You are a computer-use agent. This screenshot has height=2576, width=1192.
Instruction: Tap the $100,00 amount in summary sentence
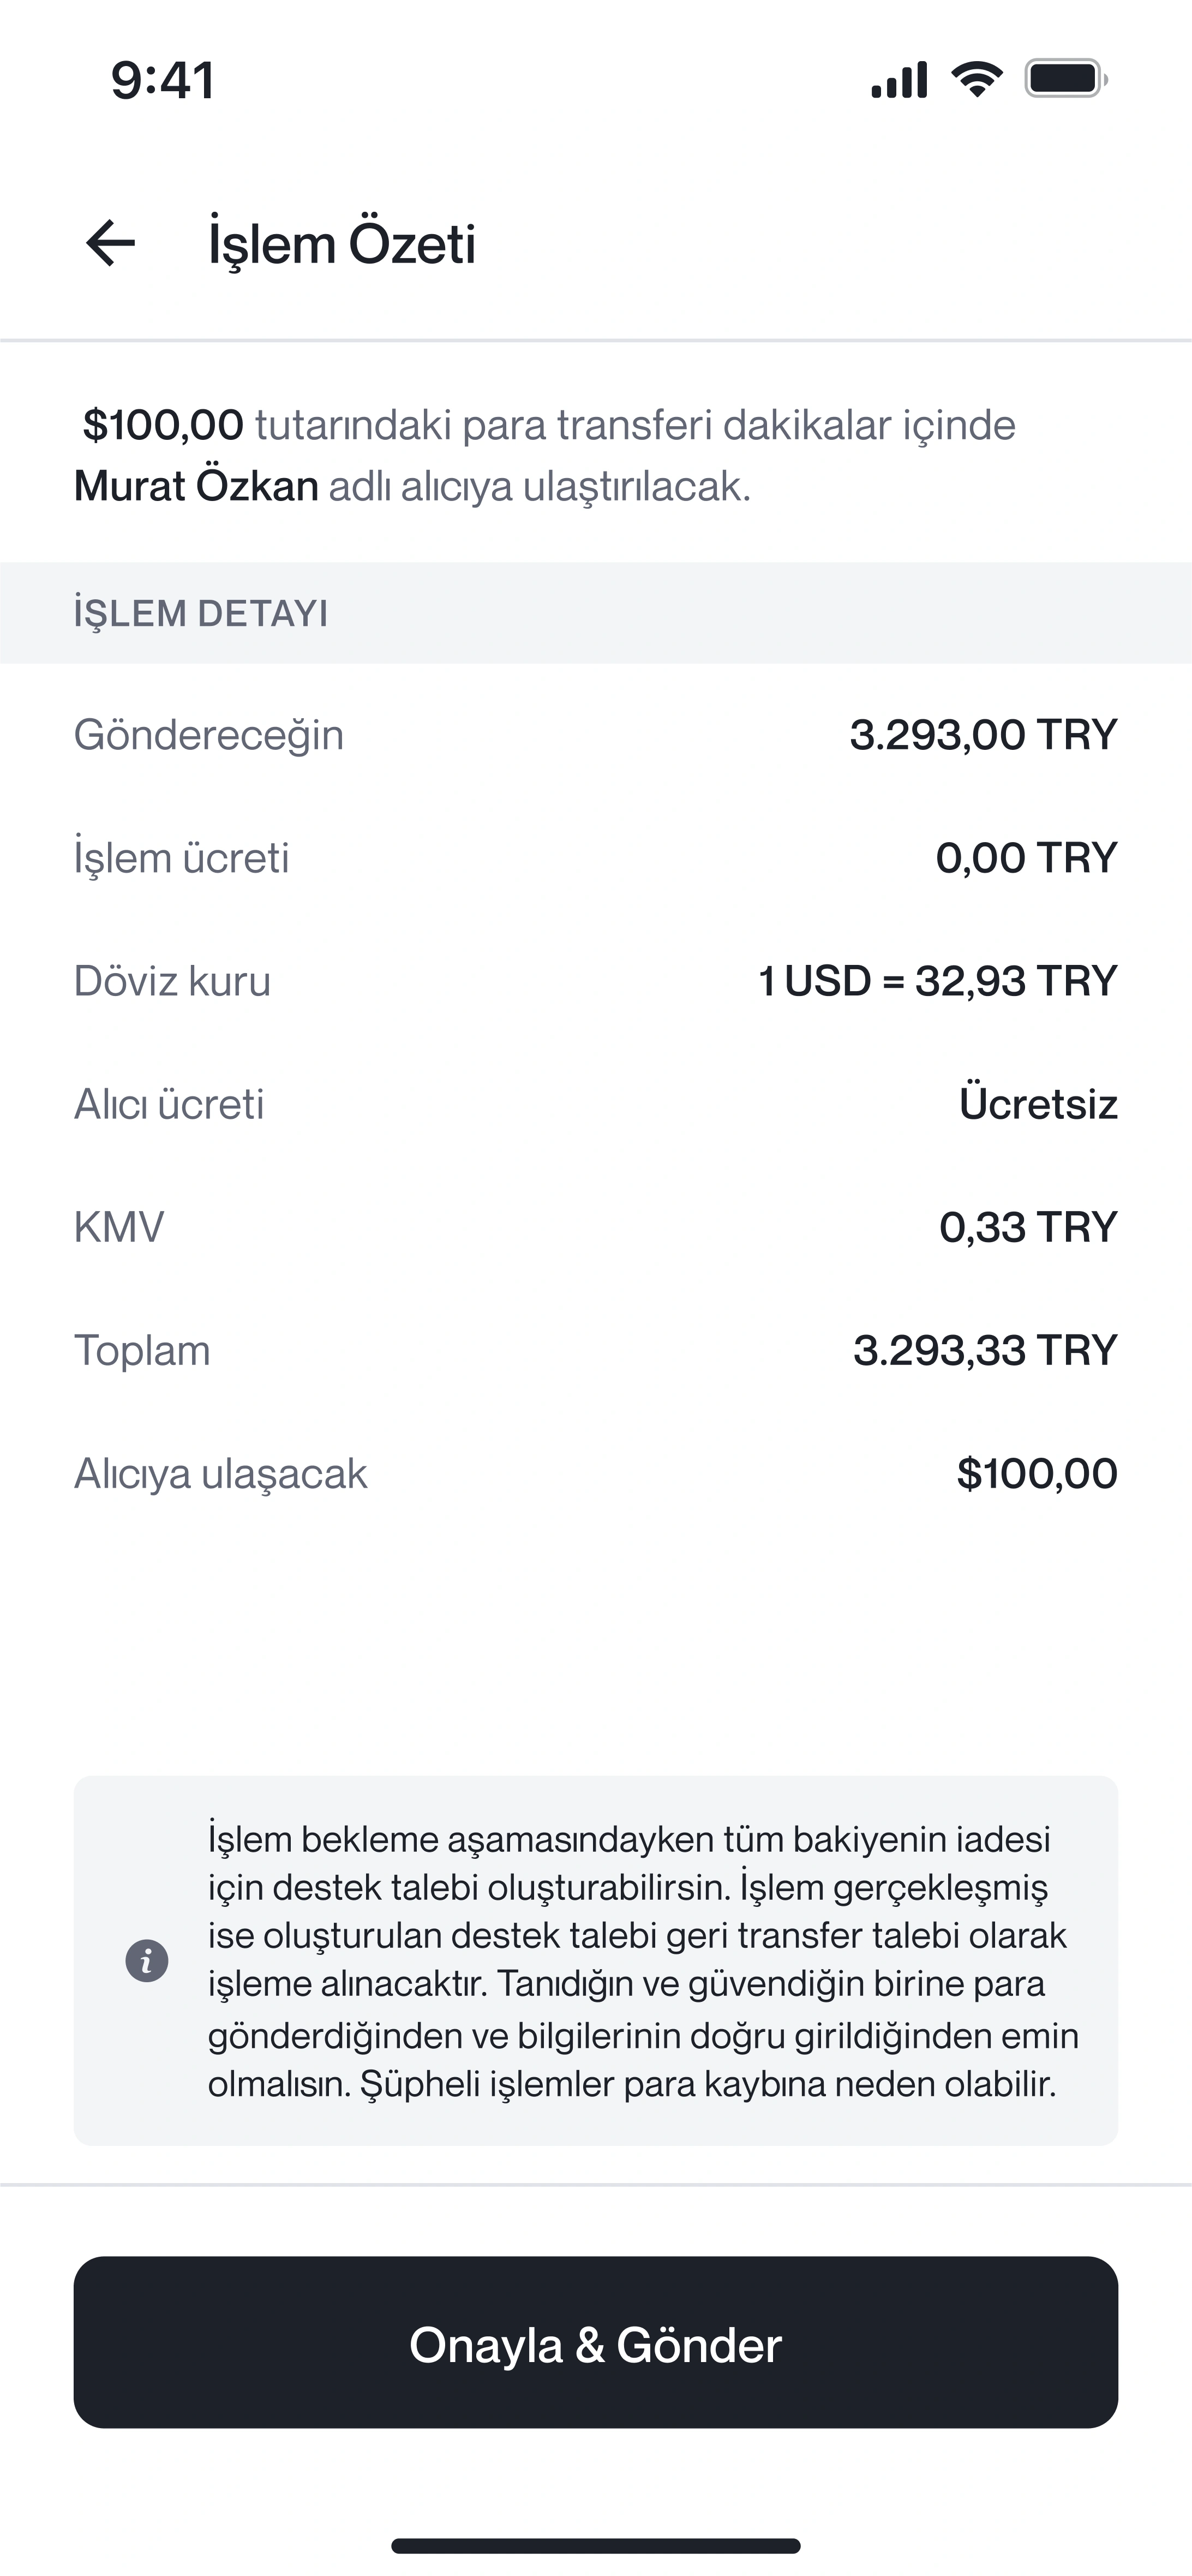pos(163,425)
